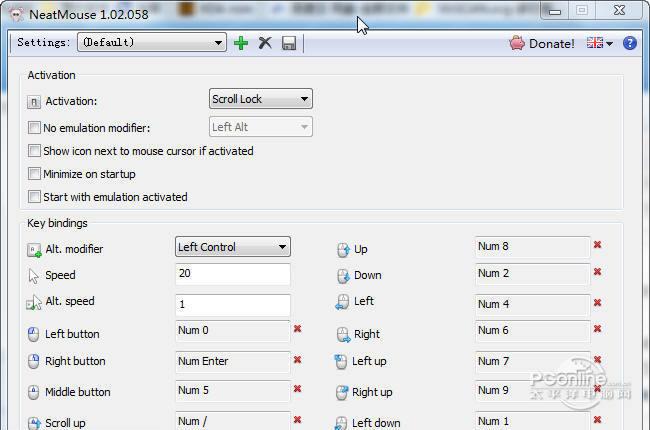Click the Right binding field Num 6
This screenshot has width=650, height=430.
pyautogui.click(x=532, y=330)
